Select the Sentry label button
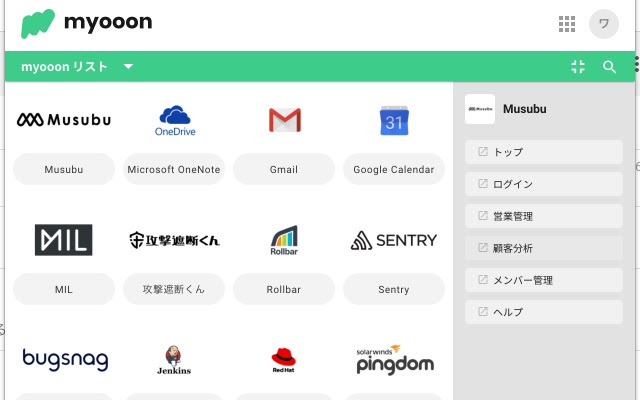640x400 pixels. (393, 289)
